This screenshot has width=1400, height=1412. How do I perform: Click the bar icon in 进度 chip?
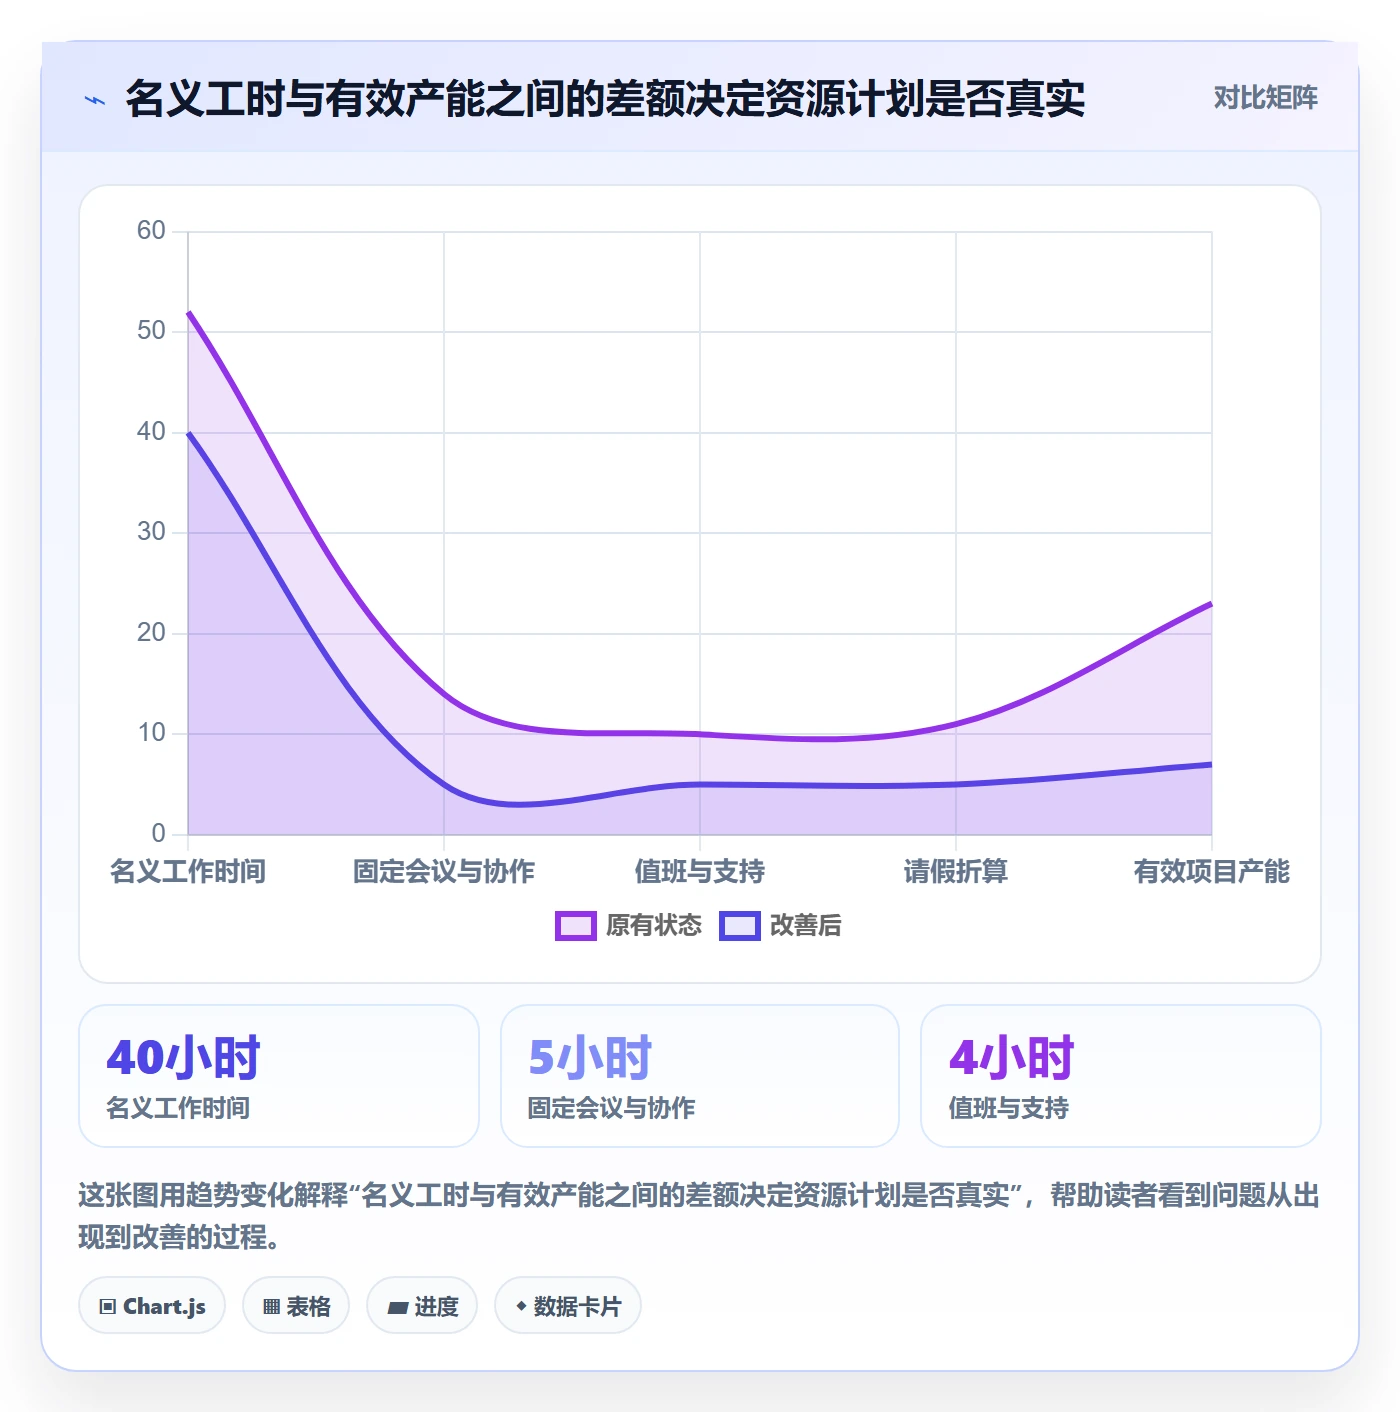[x=398, y=1308]
